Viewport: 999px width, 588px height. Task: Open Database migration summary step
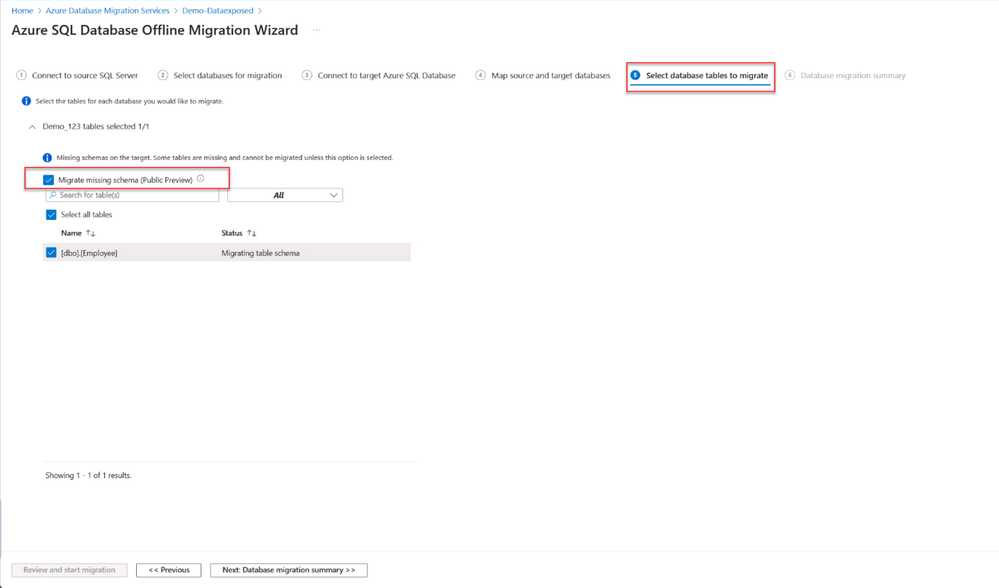[x=845, y=75]
